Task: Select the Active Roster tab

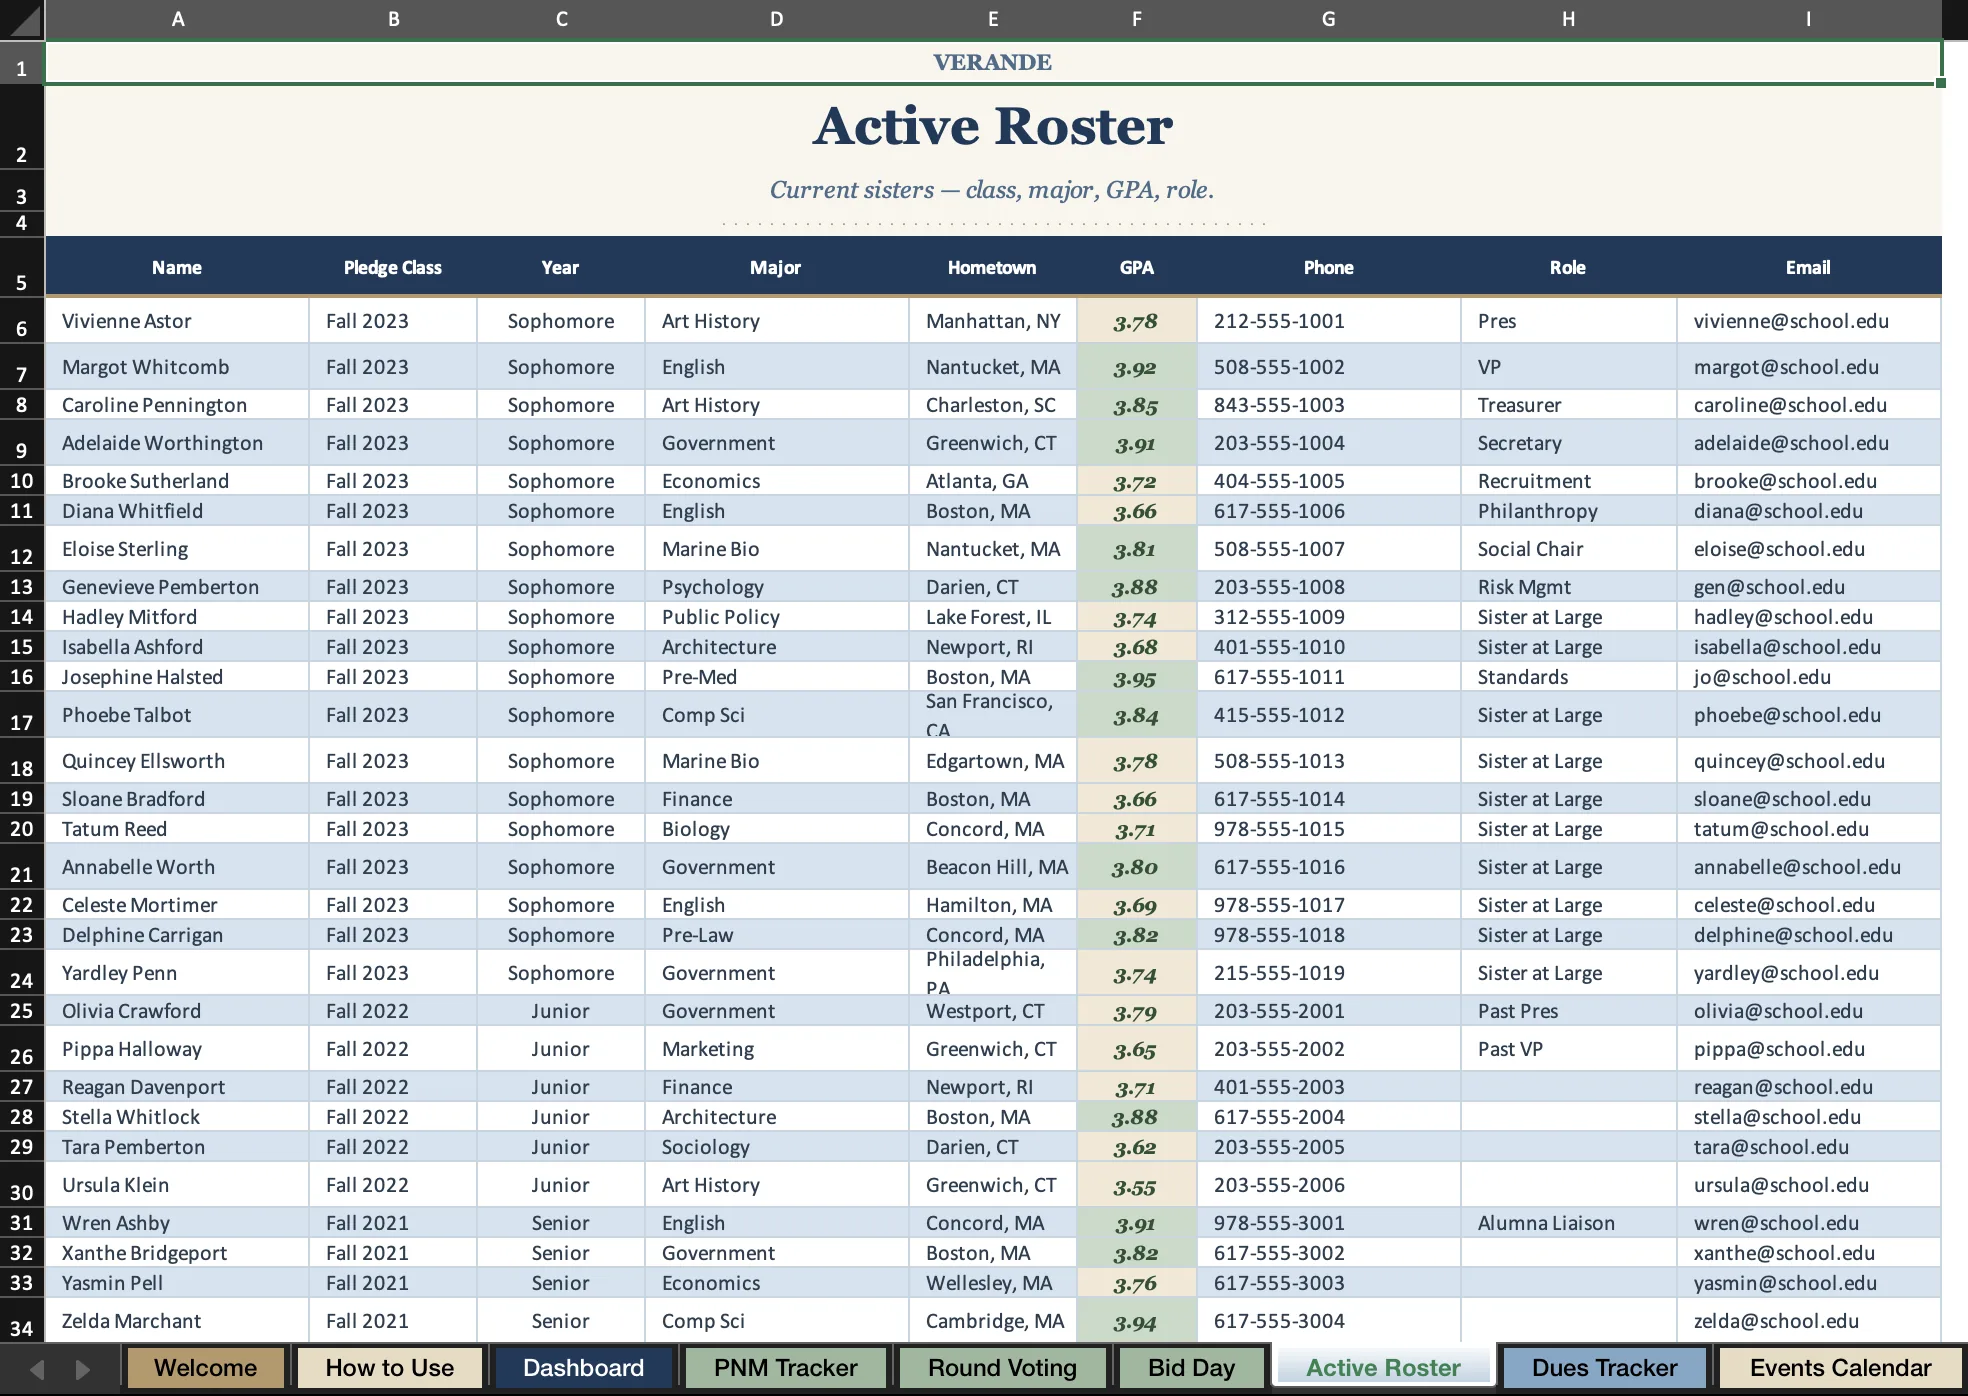Action: tap(1384, 1368)
